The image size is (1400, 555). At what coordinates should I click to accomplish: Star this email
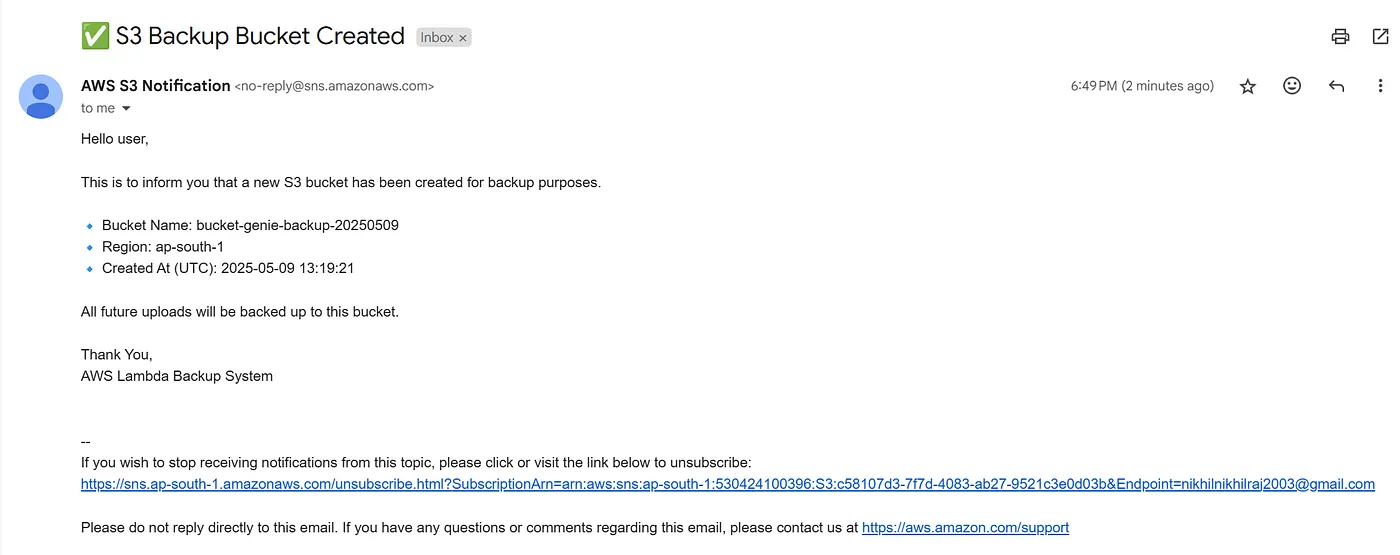click(x=1247, y=86)
